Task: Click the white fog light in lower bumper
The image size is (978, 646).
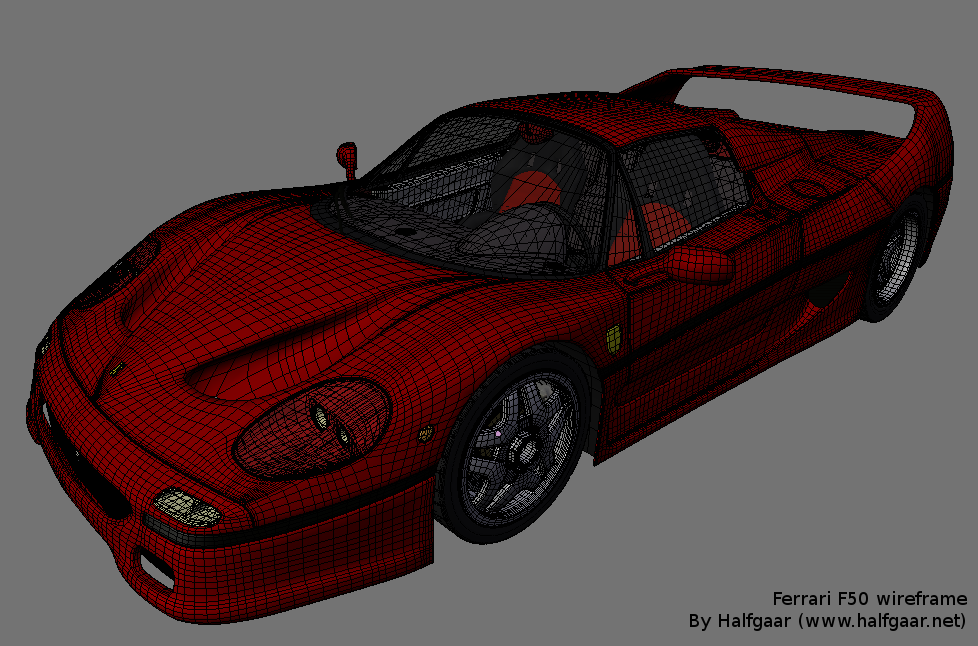Action: [x=157, y=568]
